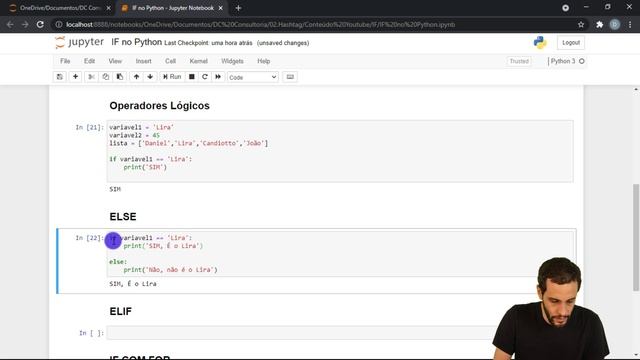
Task: Close the IF no Python browser tab
Action: tap(221, 8)
